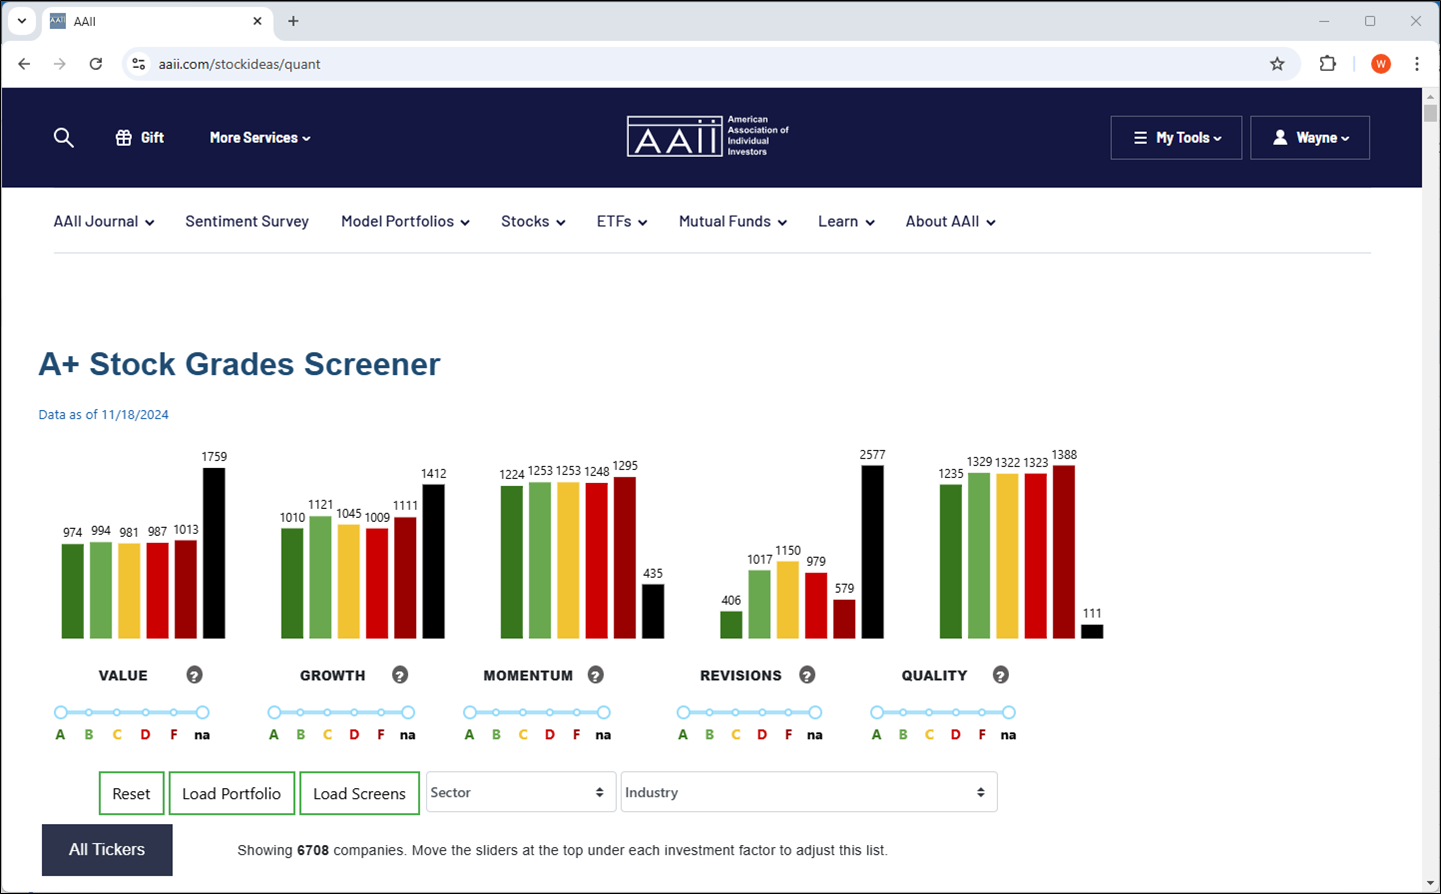Image resolution: width=1441 pixels, height=894 pixels.
Task: Open the site search magnifier icon
Action: click(x=64, y=138)
